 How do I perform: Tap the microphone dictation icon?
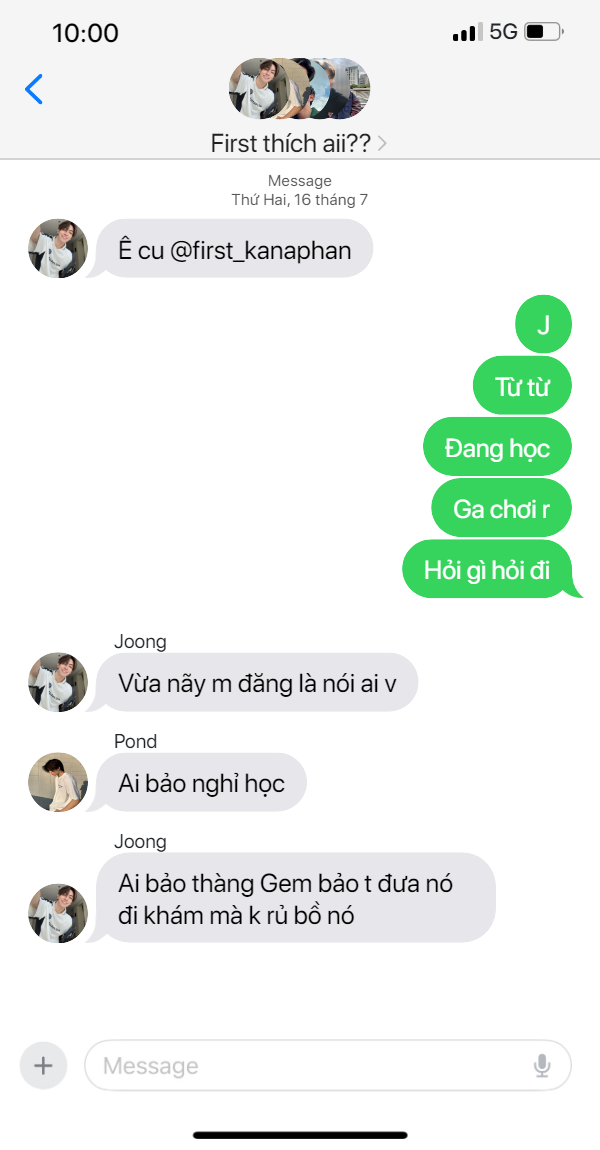click(542, 1065)
